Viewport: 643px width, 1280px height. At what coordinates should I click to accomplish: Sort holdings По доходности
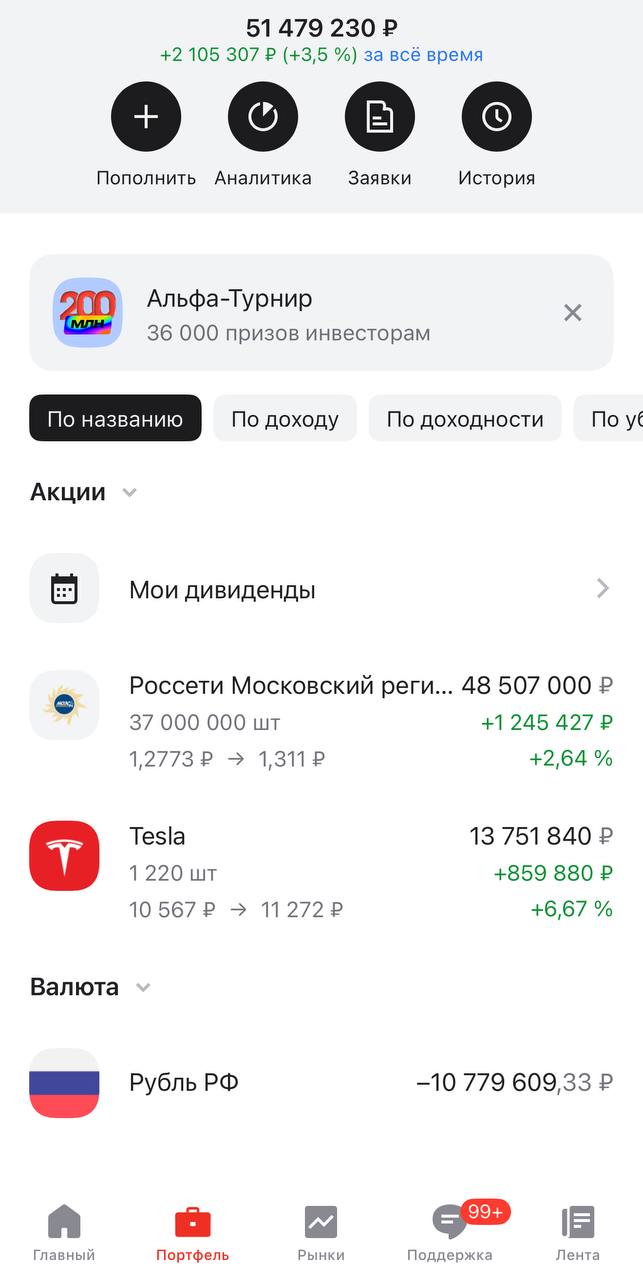pyautogui.click(x=465, y=419)
